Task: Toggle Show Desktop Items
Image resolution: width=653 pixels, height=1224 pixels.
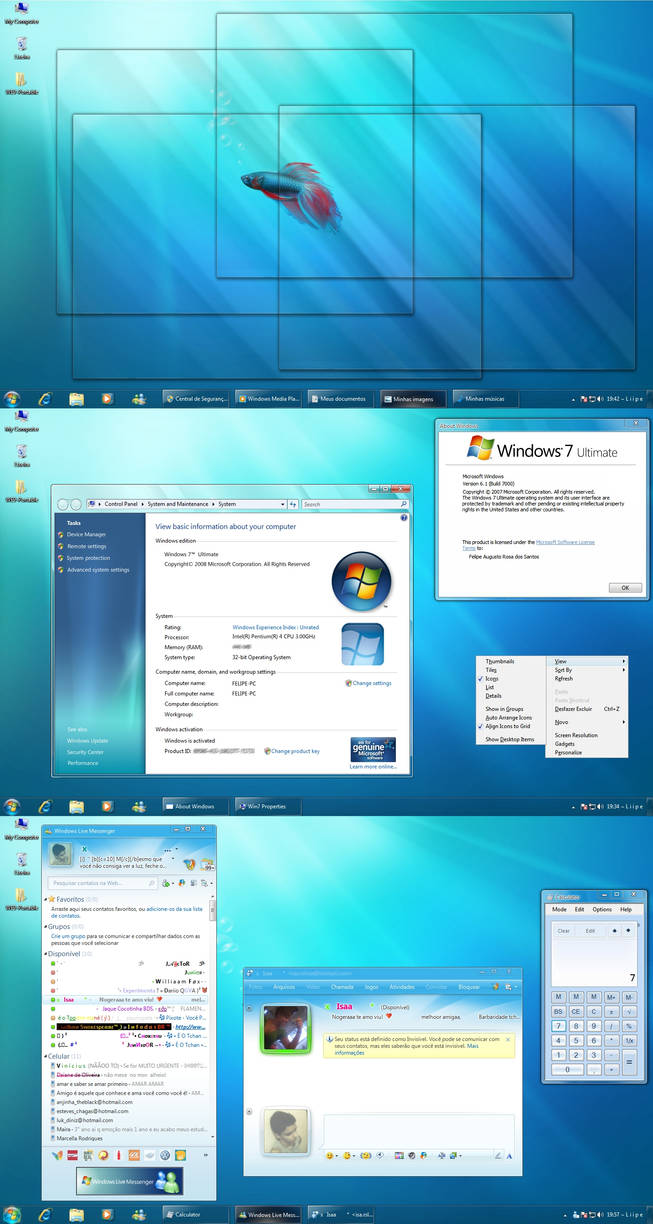Action: click(x=510, y=739)
